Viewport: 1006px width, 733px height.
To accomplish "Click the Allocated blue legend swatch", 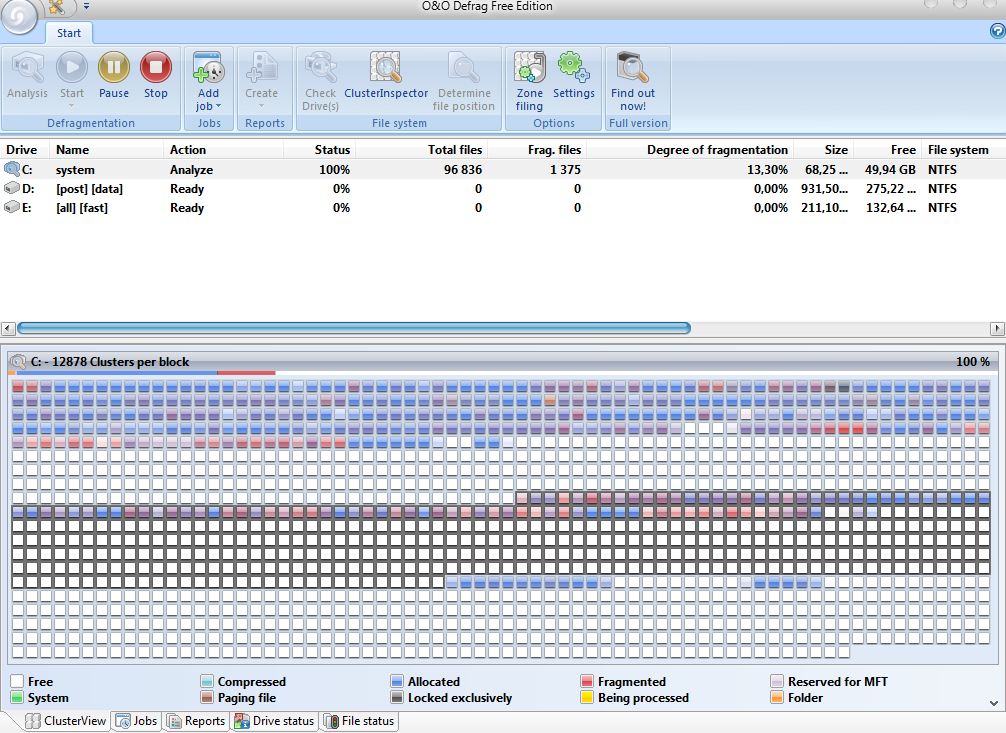I will coord(396,682).
